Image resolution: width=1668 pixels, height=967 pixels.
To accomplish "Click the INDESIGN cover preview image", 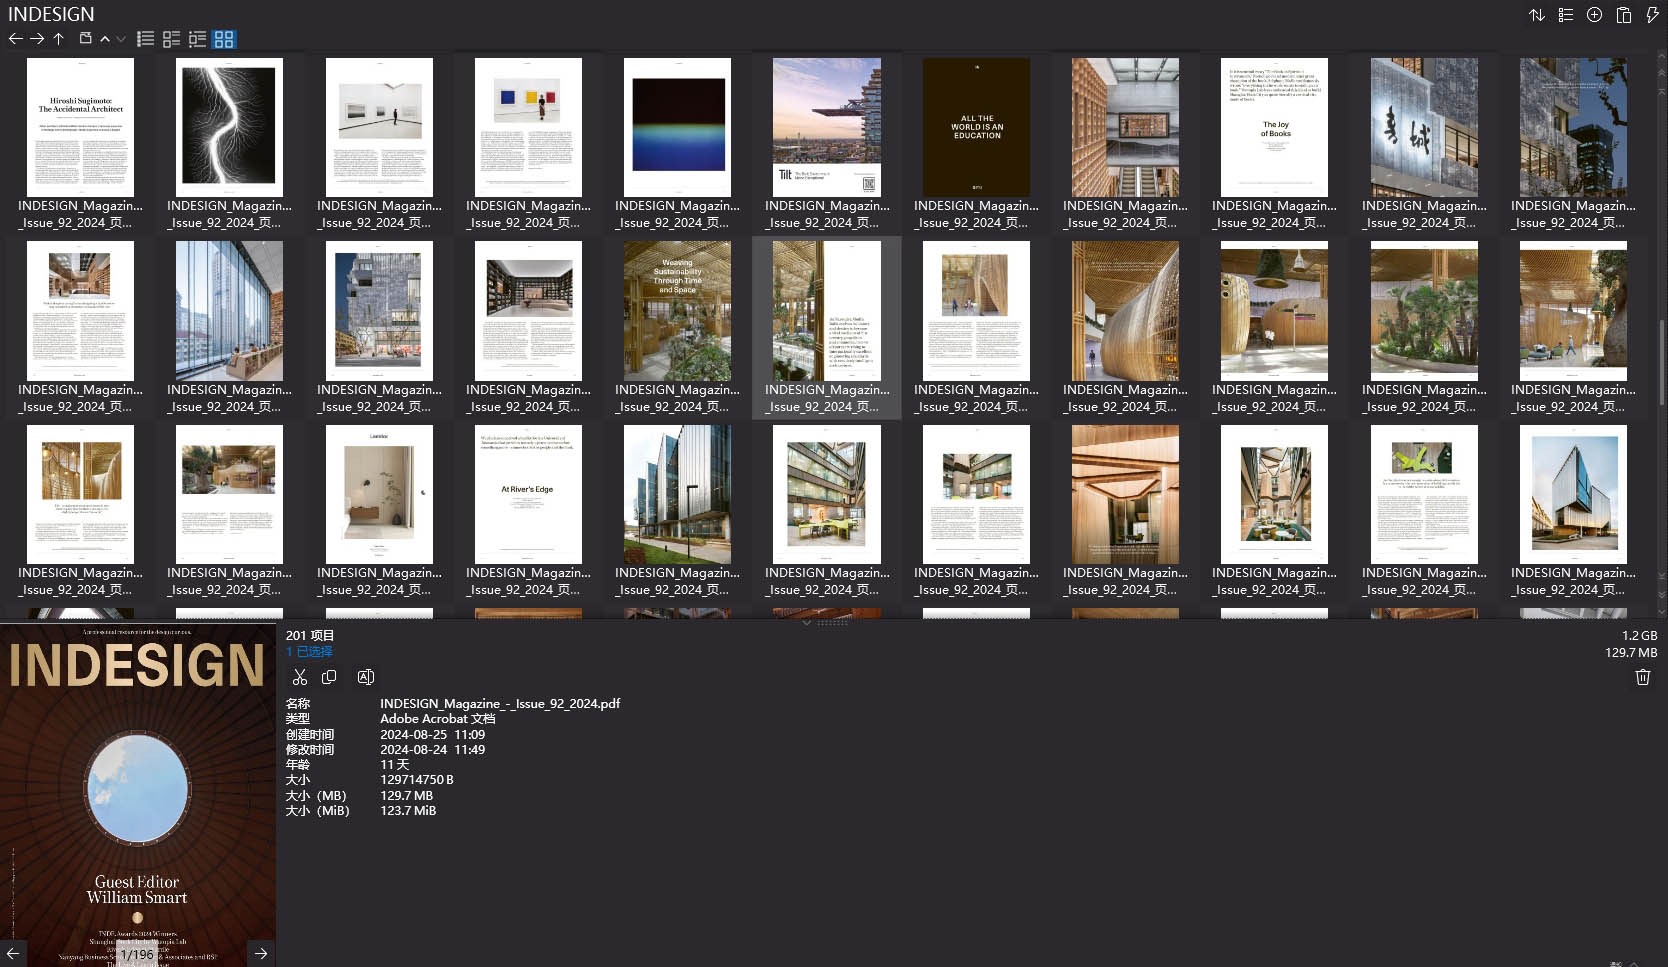I will [x=138, y=795].
